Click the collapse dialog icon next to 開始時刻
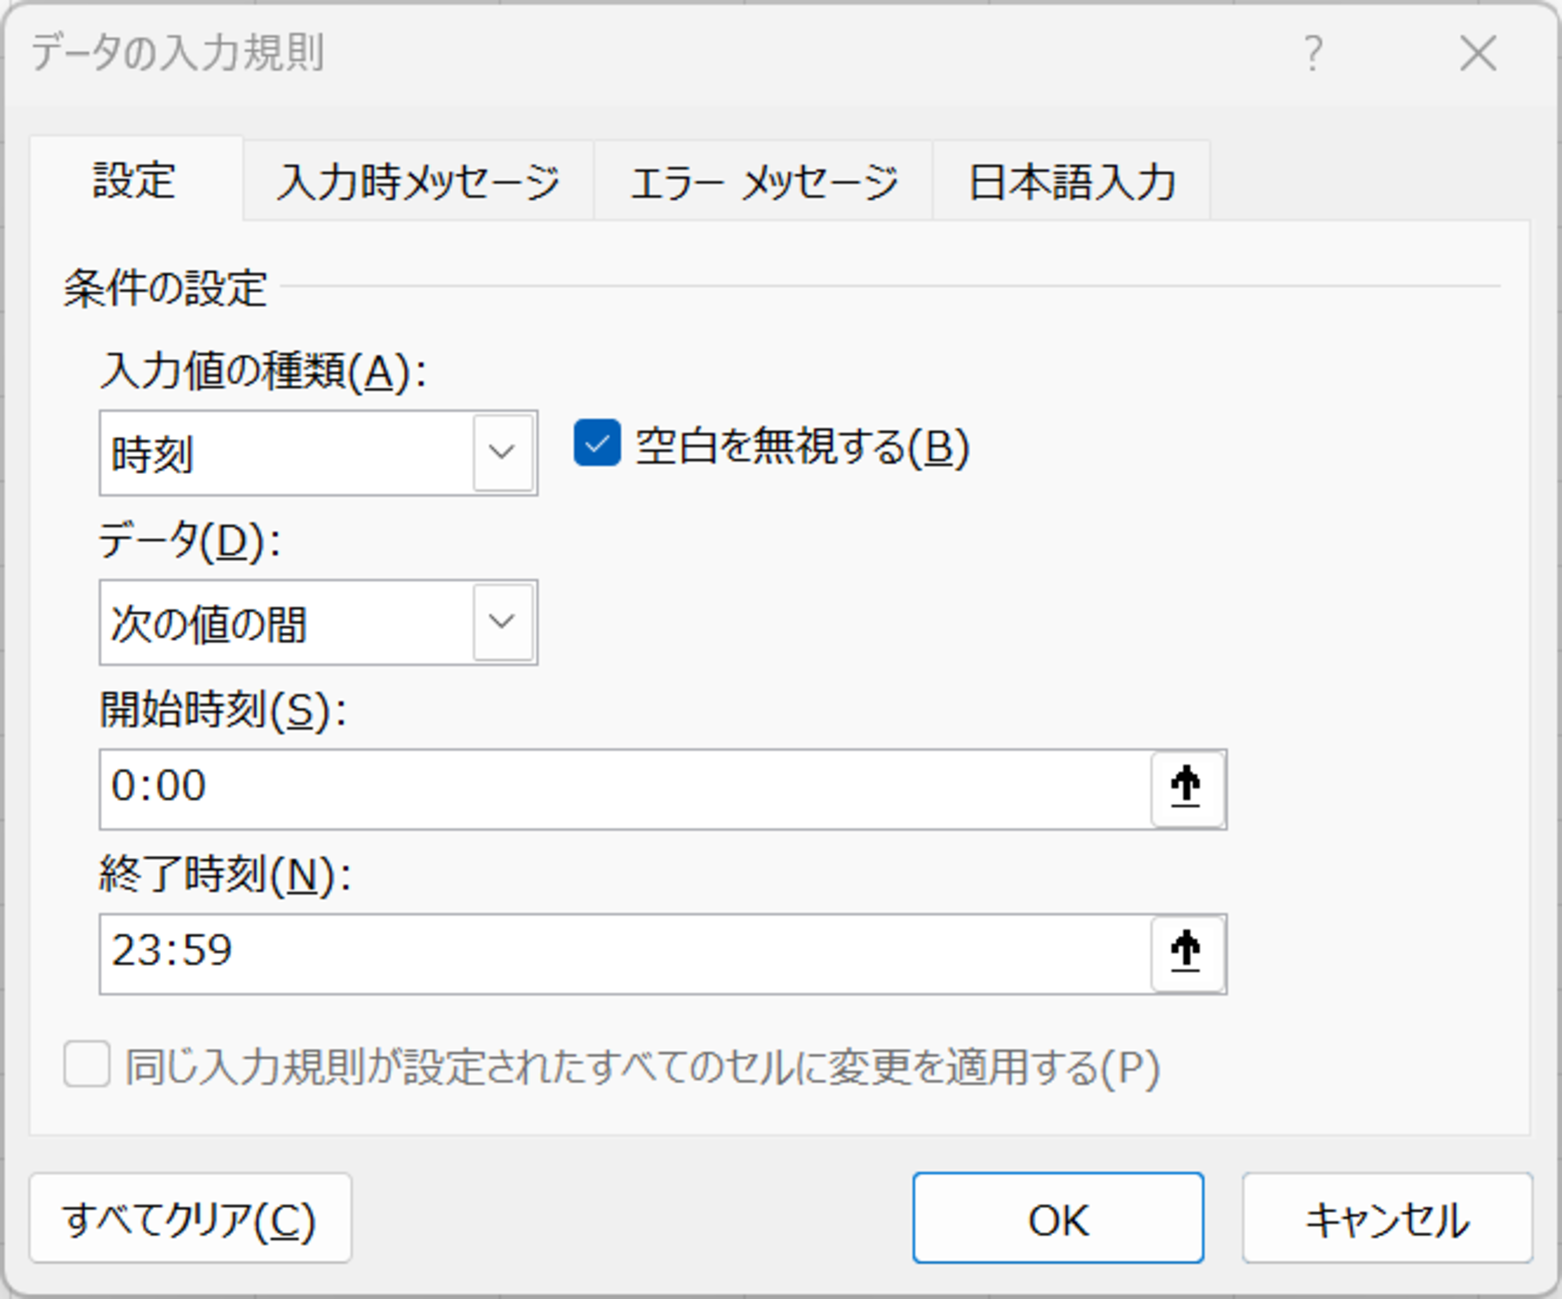The image size is (1562, 1299). pyautogui.click(x=1186, y=788)
